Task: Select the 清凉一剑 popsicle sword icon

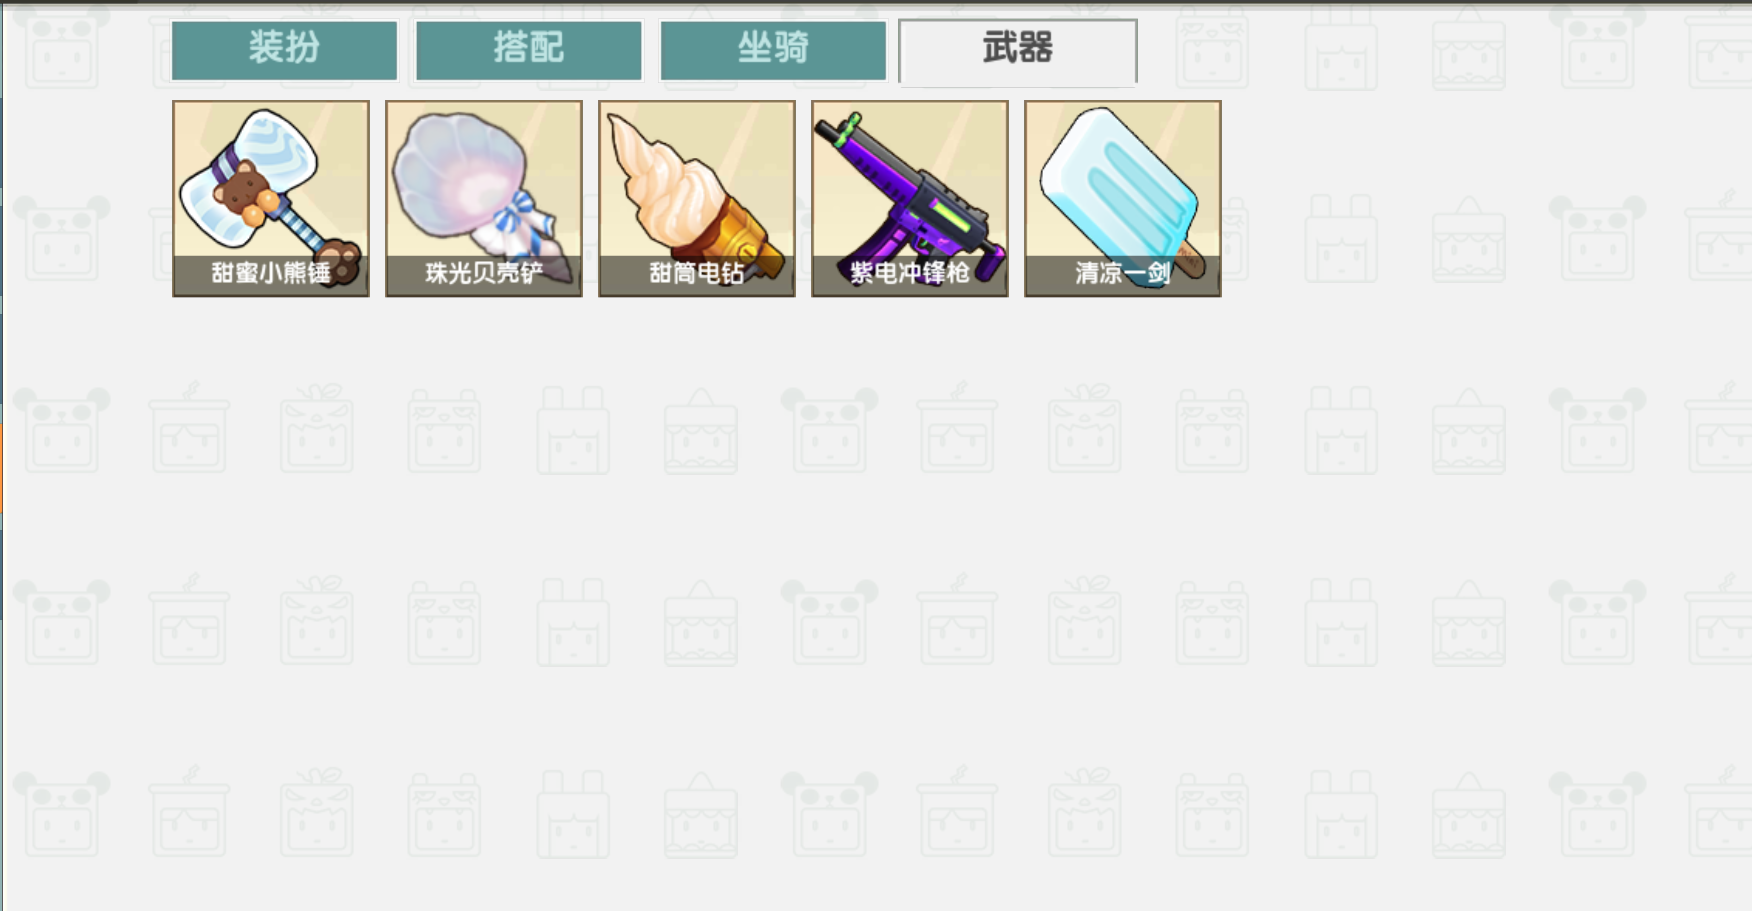Action: click(x=1123, y=198)
